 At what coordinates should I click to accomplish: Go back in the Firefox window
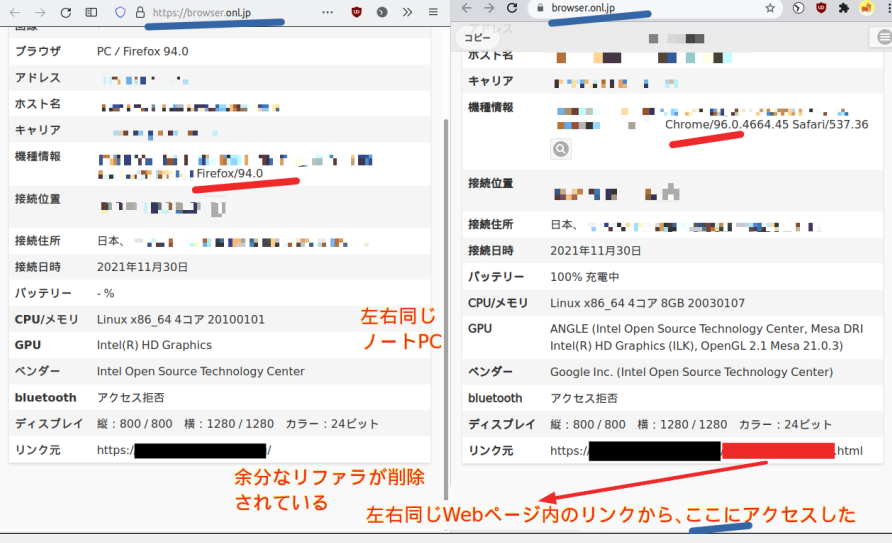15,12
